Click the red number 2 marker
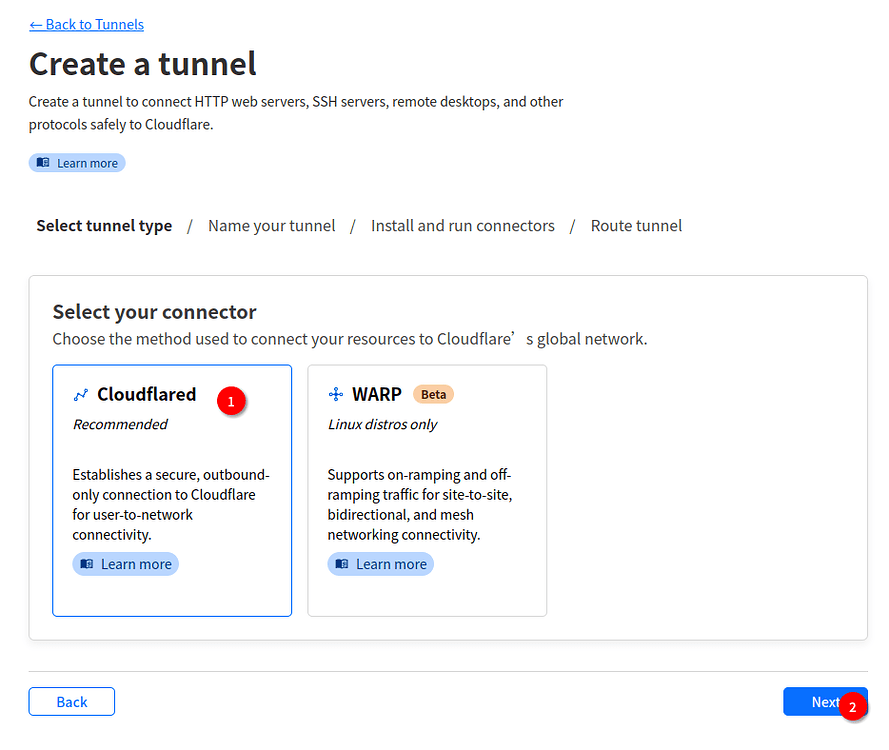Viewport: 889px width, 750px height. point(852,707)
